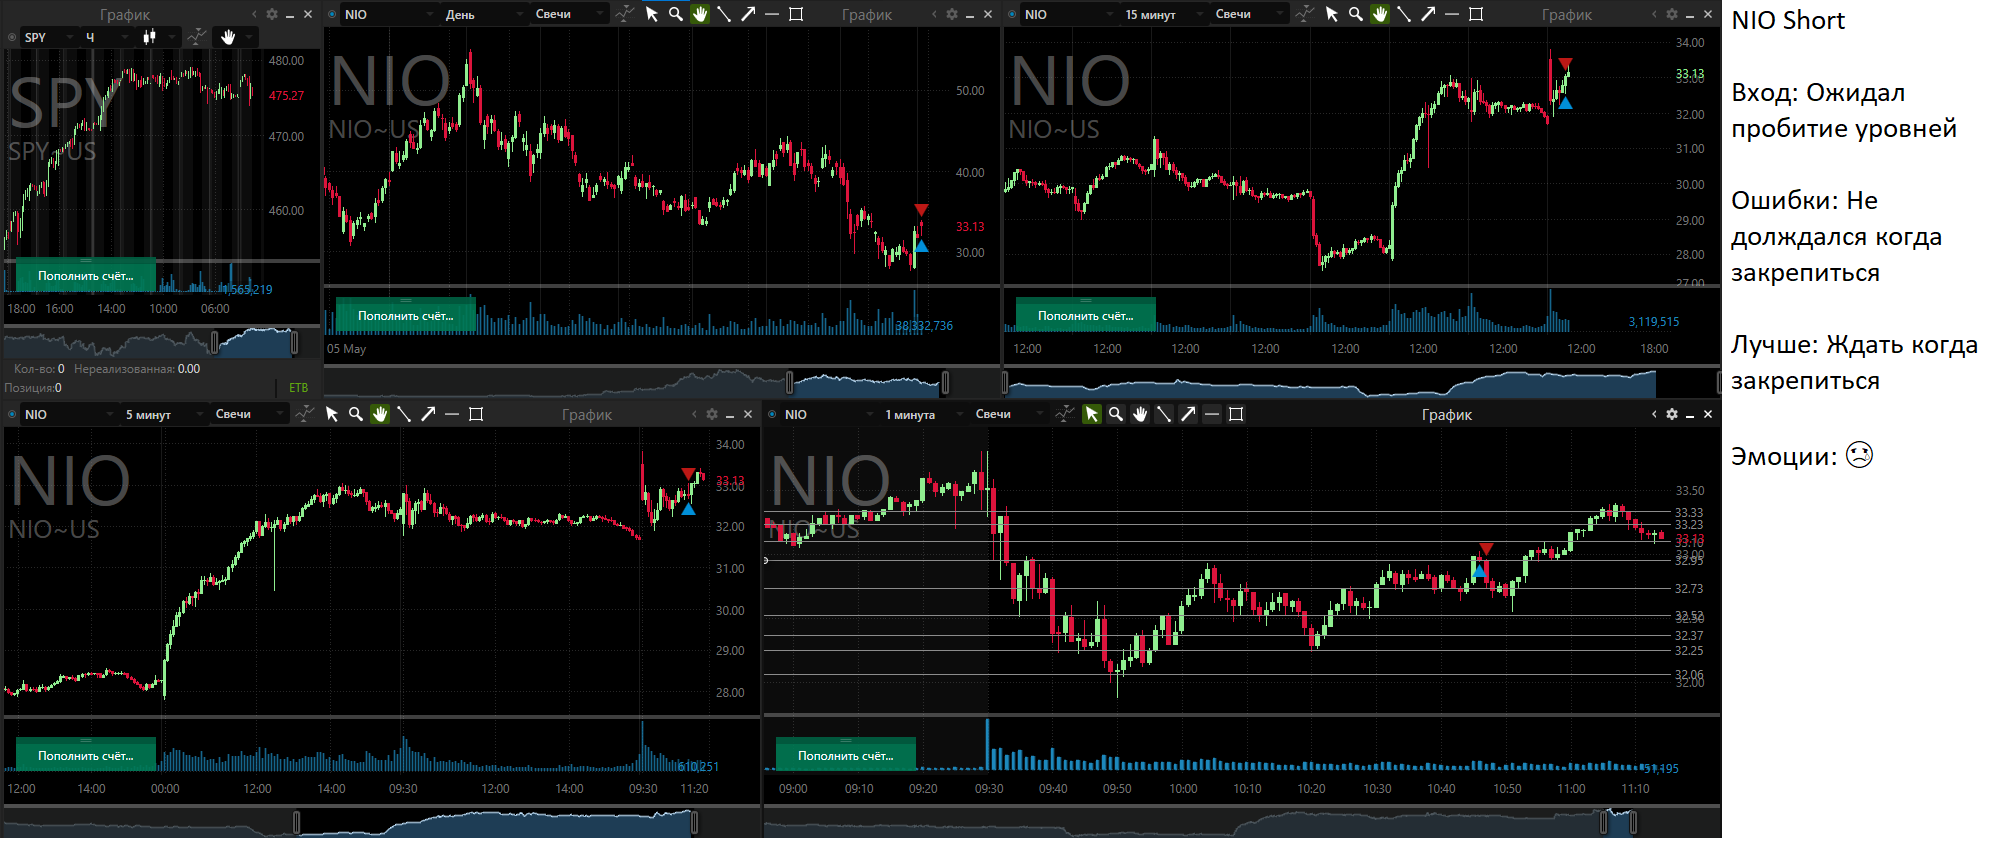This screenshot has height=842, width=1998.
Task: Select active pointer tool in NIO 1 минута chart
Action: (1092, 414)
